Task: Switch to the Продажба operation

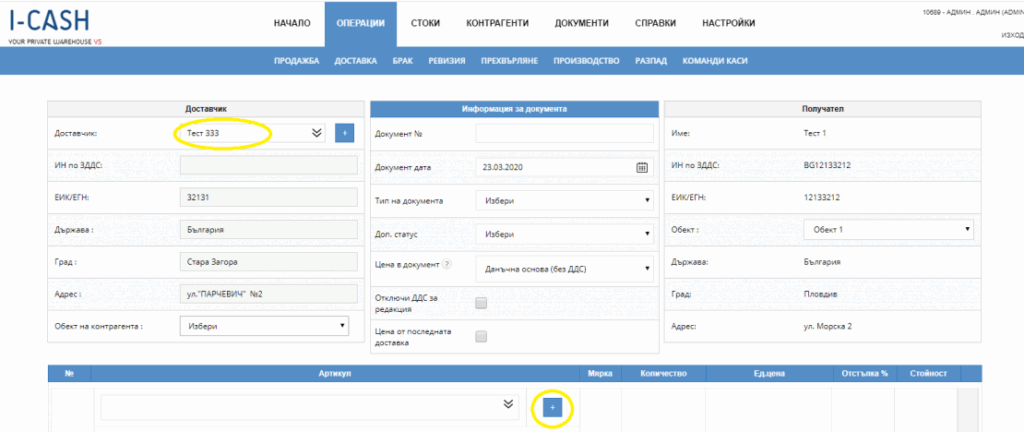Action: coord(296,61)
